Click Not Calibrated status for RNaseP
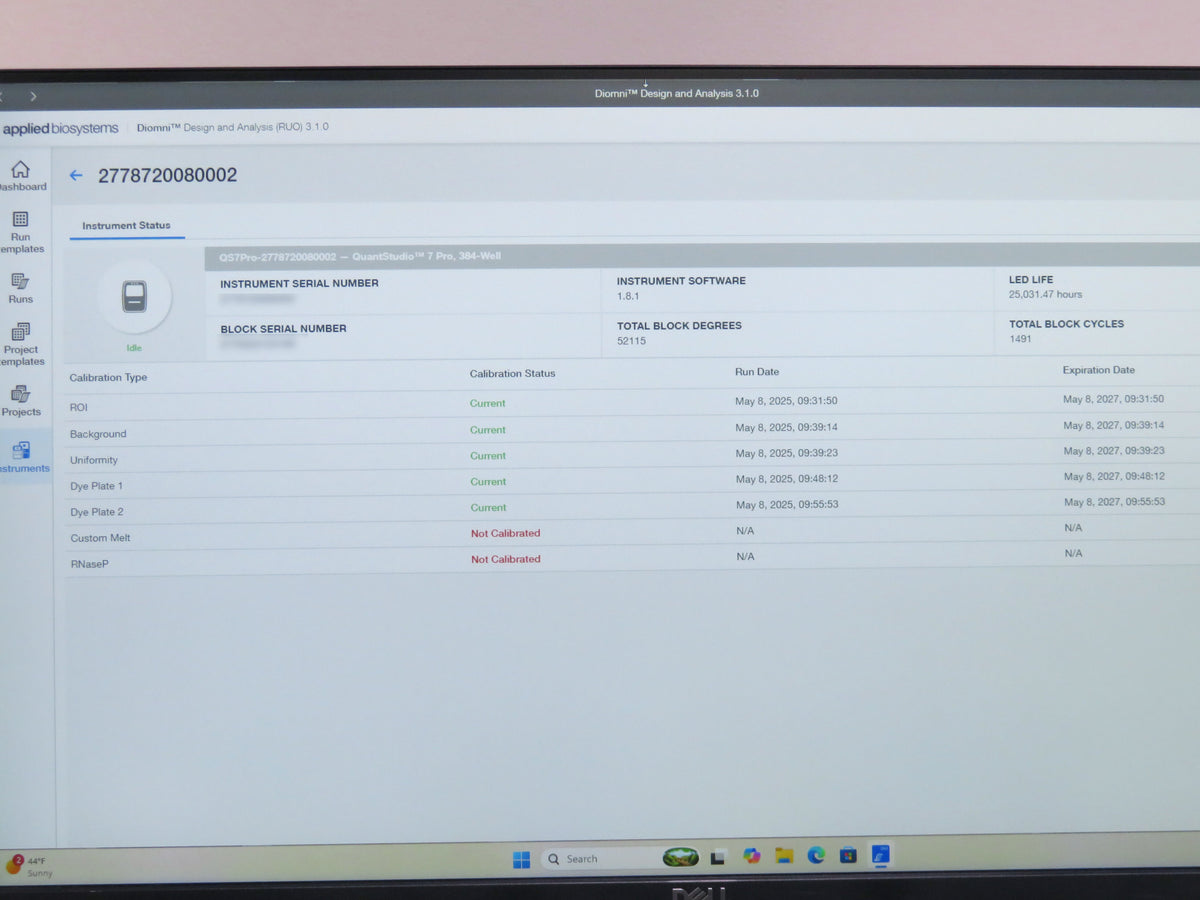Image resolution: width=1200 pixels, height=900 pixels. click(506, 560)
